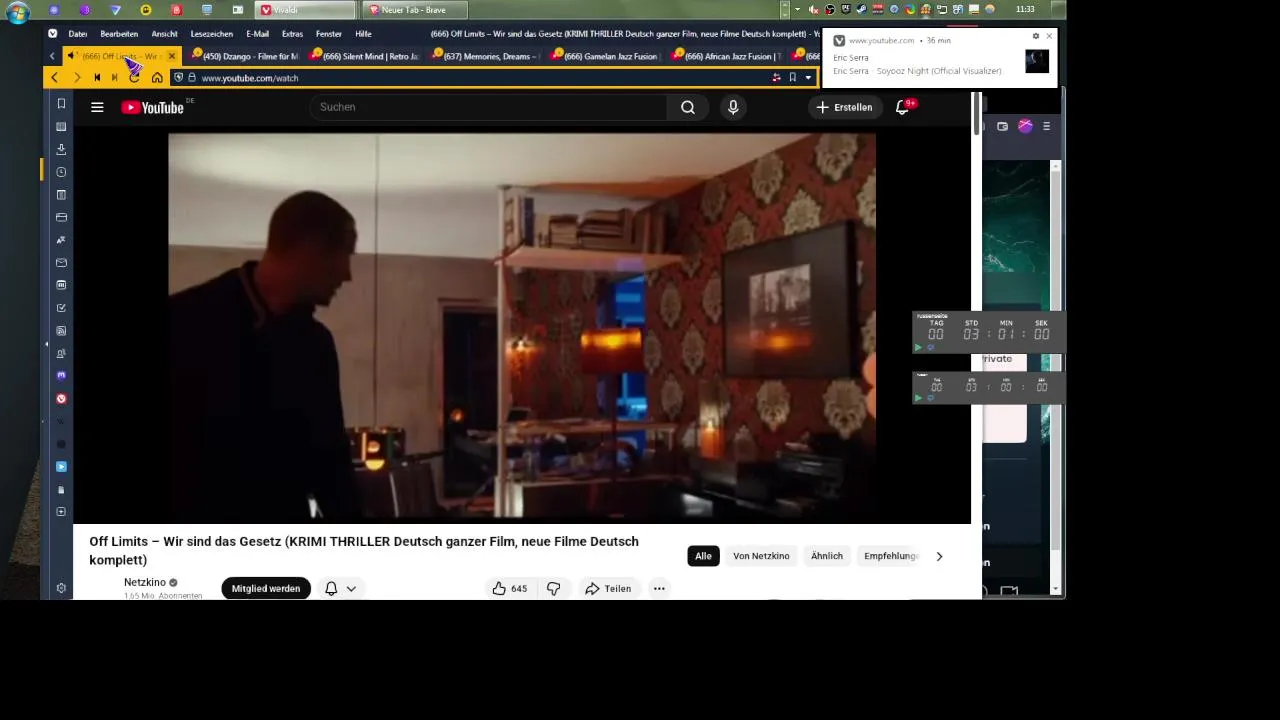The height and width of the screenshot is (720, 1280).
Task: Open the Mail panel in sidebar
Action: 61,263
